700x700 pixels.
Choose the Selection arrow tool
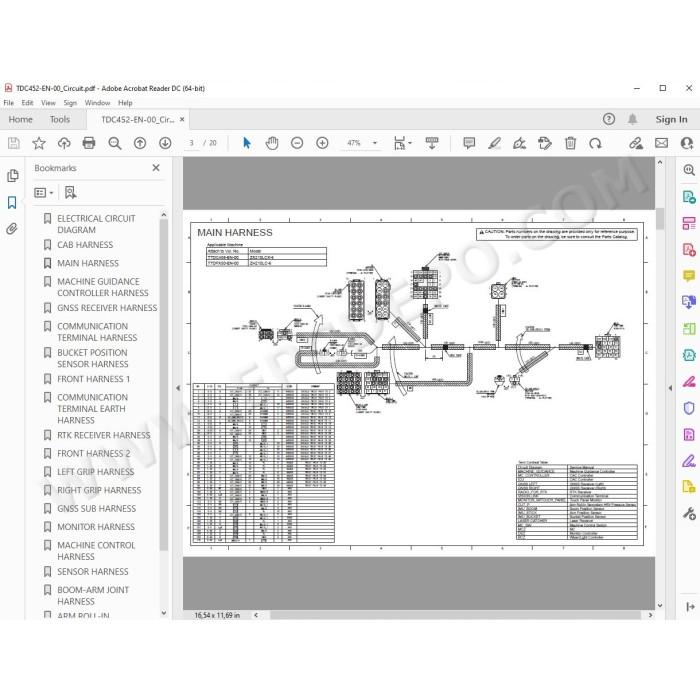click(x=246, y=143)
